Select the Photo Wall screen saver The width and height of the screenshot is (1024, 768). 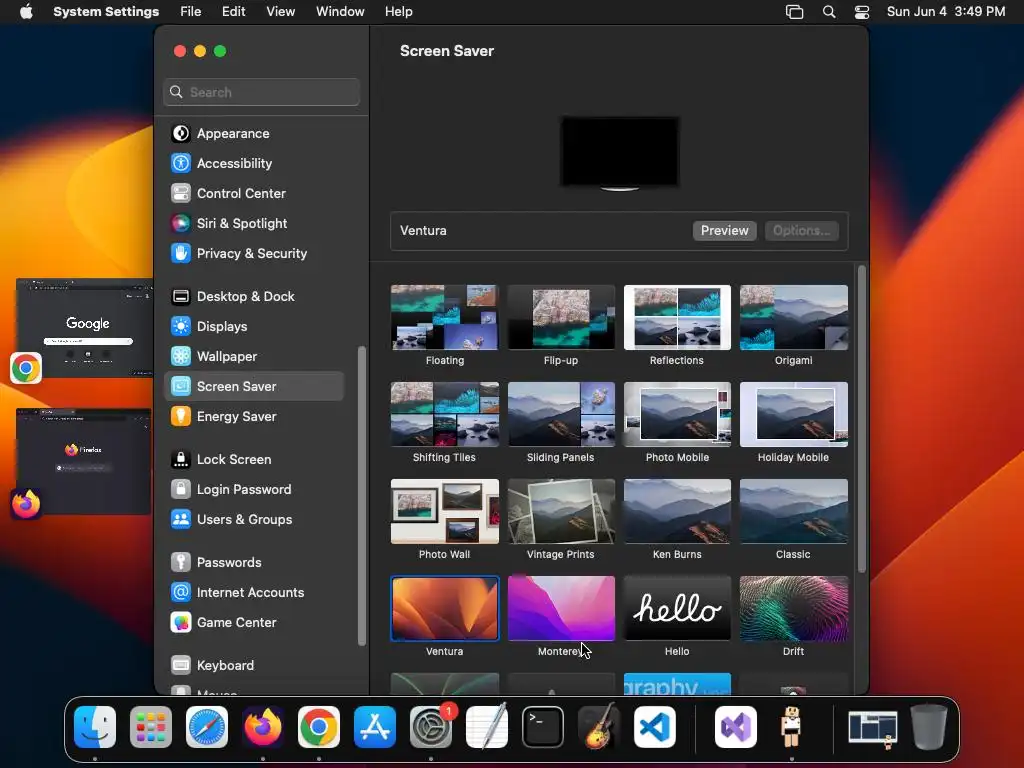(x=445, y=511)
